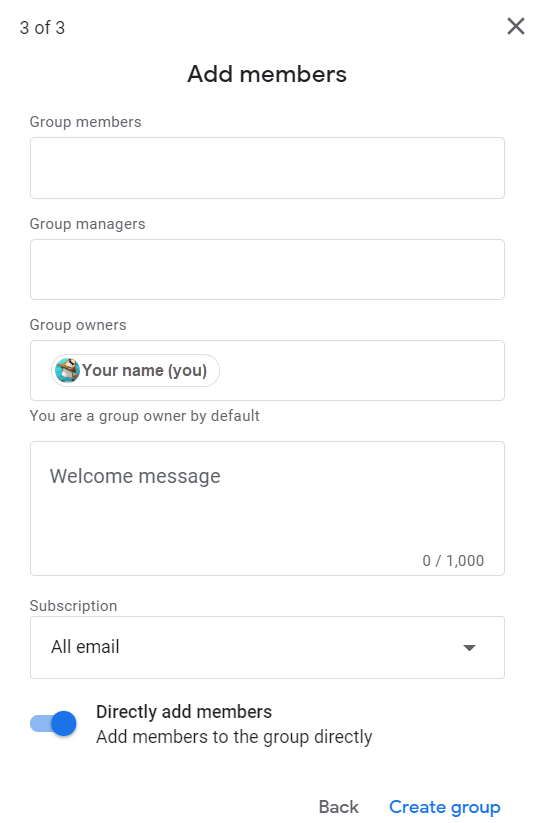Viewport: 534px width, 823px height.
Task: Click the Add members heading
Action: pos(267,73)
